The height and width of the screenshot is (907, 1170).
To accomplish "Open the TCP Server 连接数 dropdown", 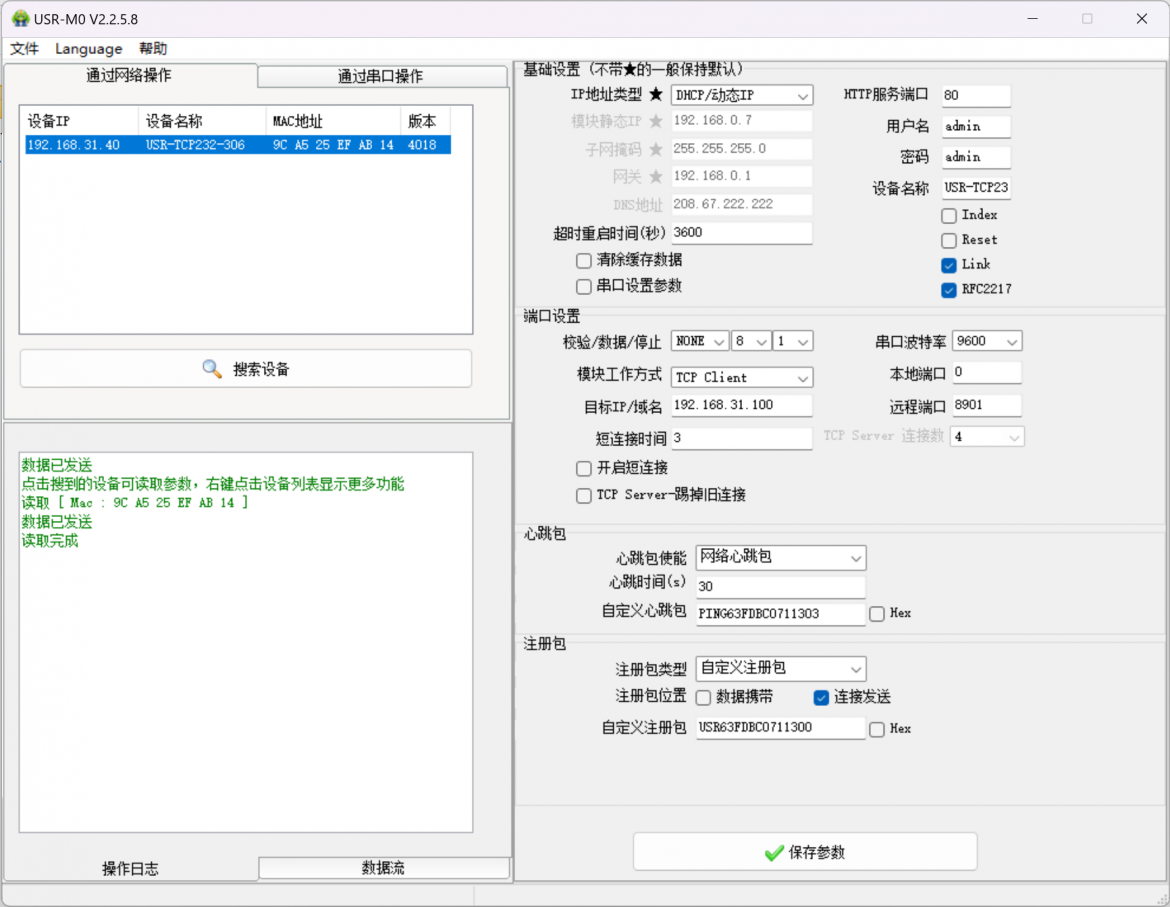I will point(986,437).
